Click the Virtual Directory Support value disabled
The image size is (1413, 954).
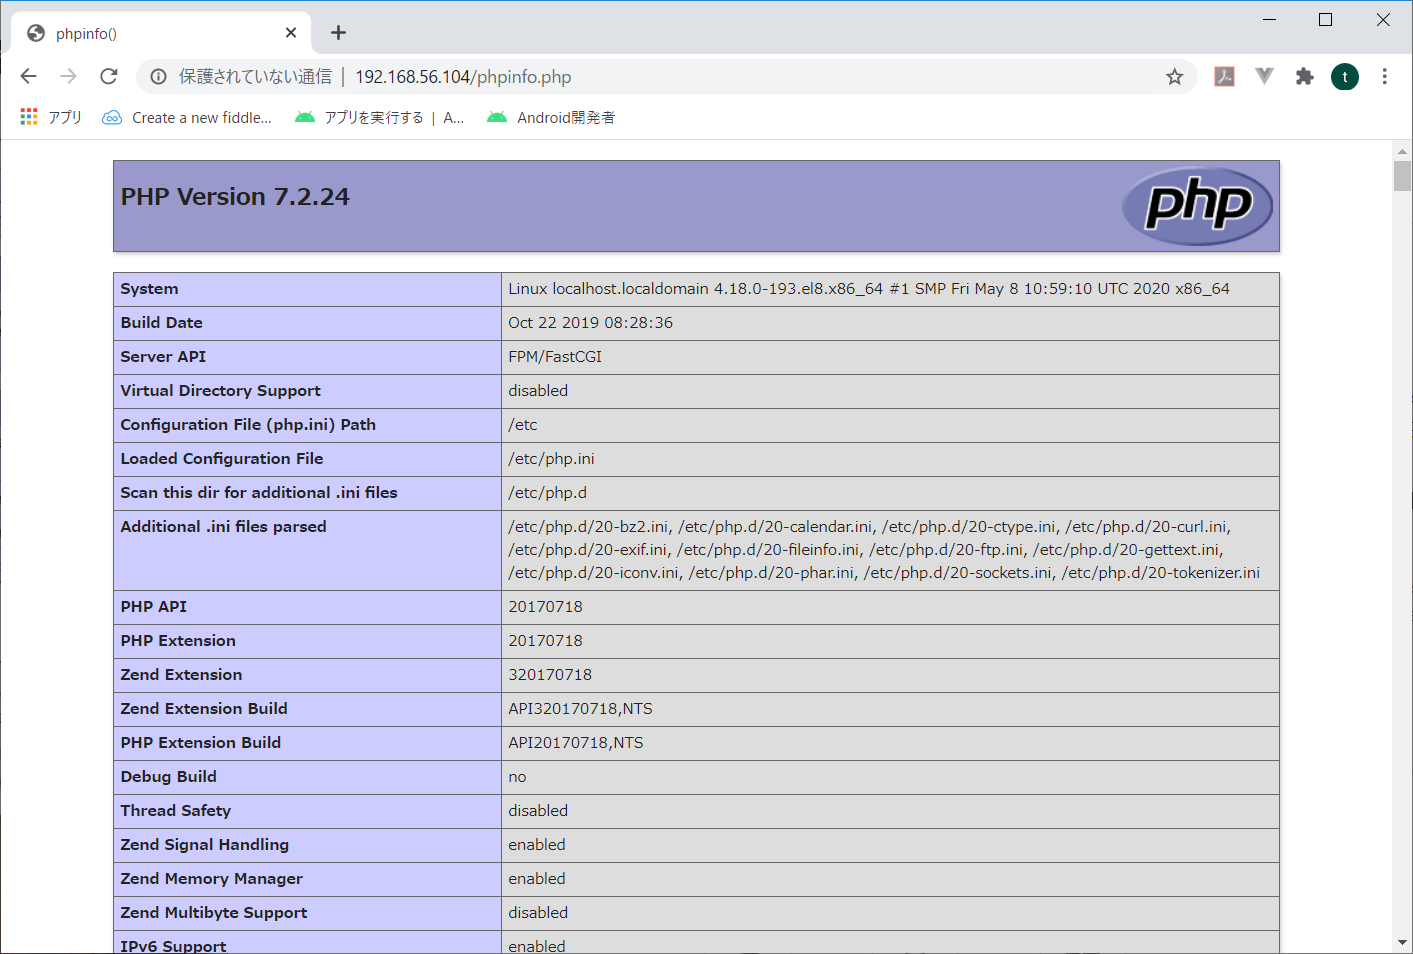coord(538,391)
